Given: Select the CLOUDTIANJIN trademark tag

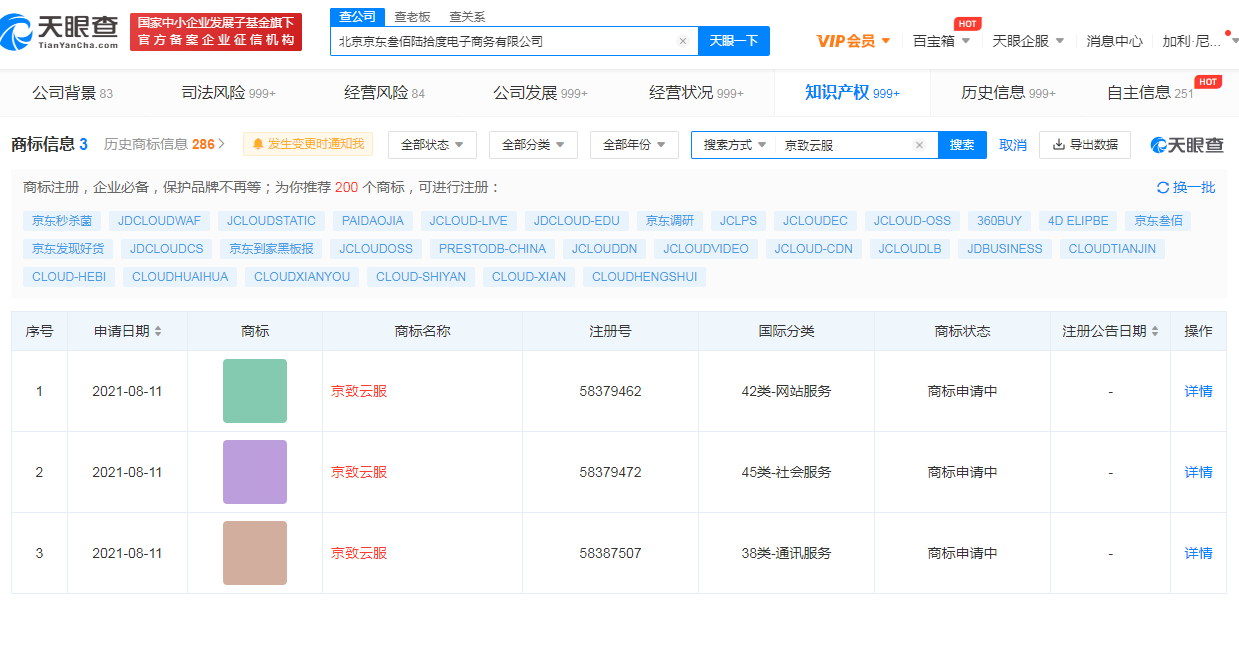Looking at the screenshot, I should (1112, 249).
